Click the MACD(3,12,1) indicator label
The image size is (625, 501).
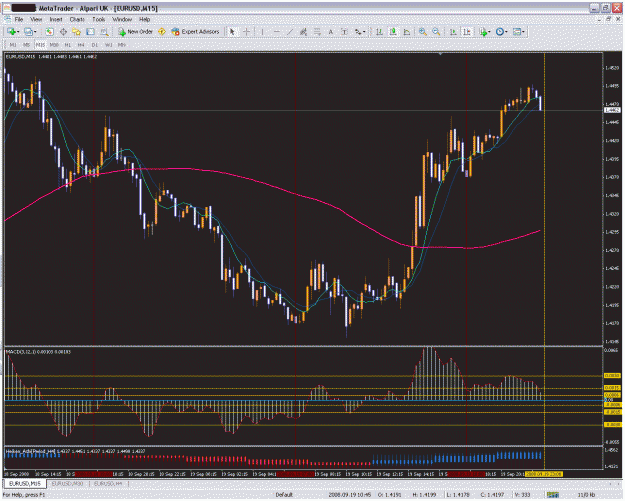click(x=39, y=352)
